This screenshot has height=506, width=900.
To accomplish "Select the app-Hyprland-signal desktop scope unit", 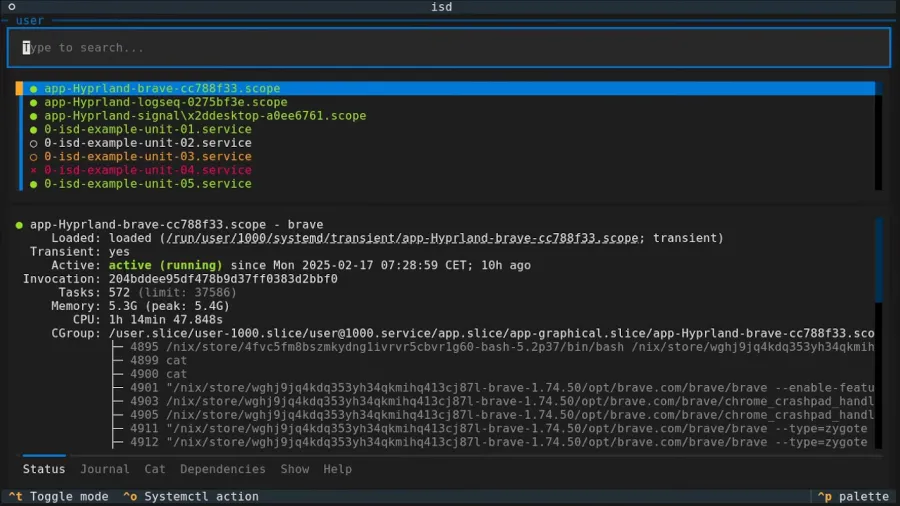I will pos(204,116).
